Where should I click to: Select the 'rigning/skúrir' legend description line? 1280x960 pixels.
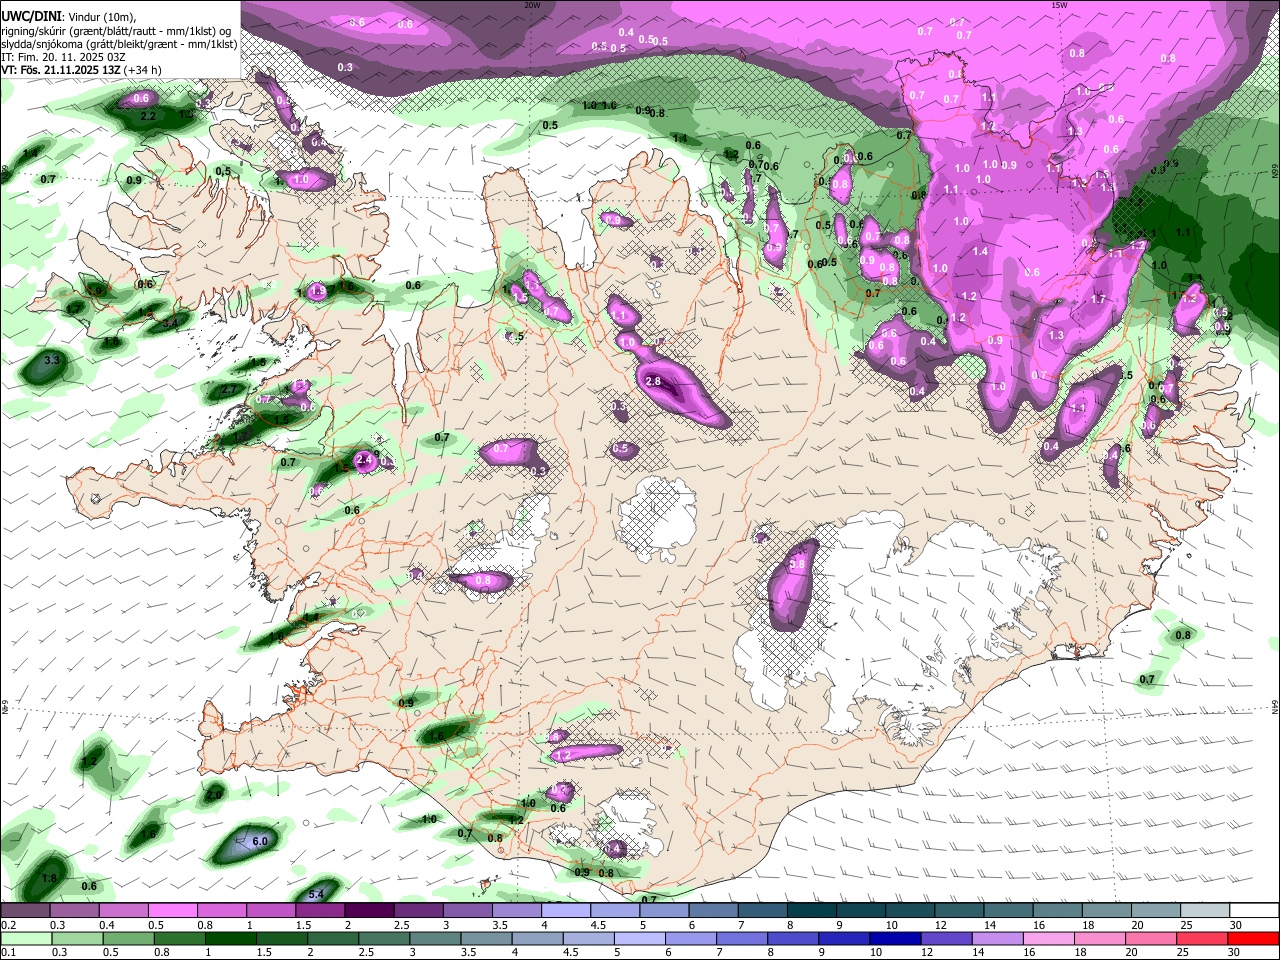pos(118,31)
